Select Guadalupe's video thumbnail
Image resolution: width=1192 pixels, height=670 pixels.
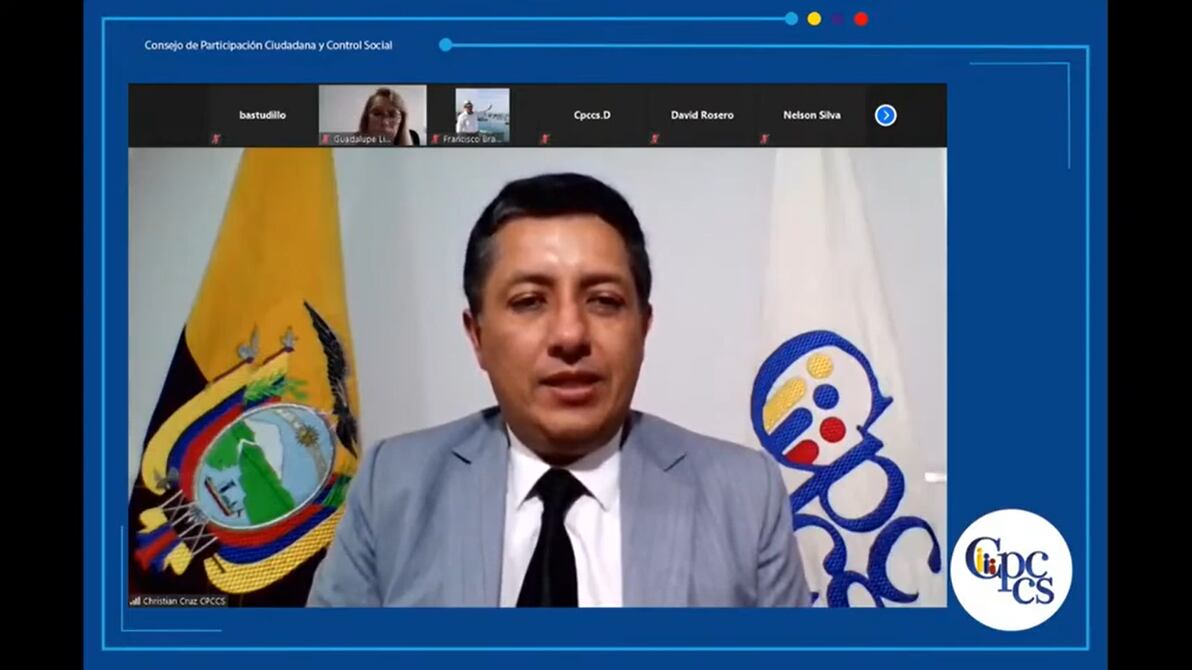click(372, 113)
